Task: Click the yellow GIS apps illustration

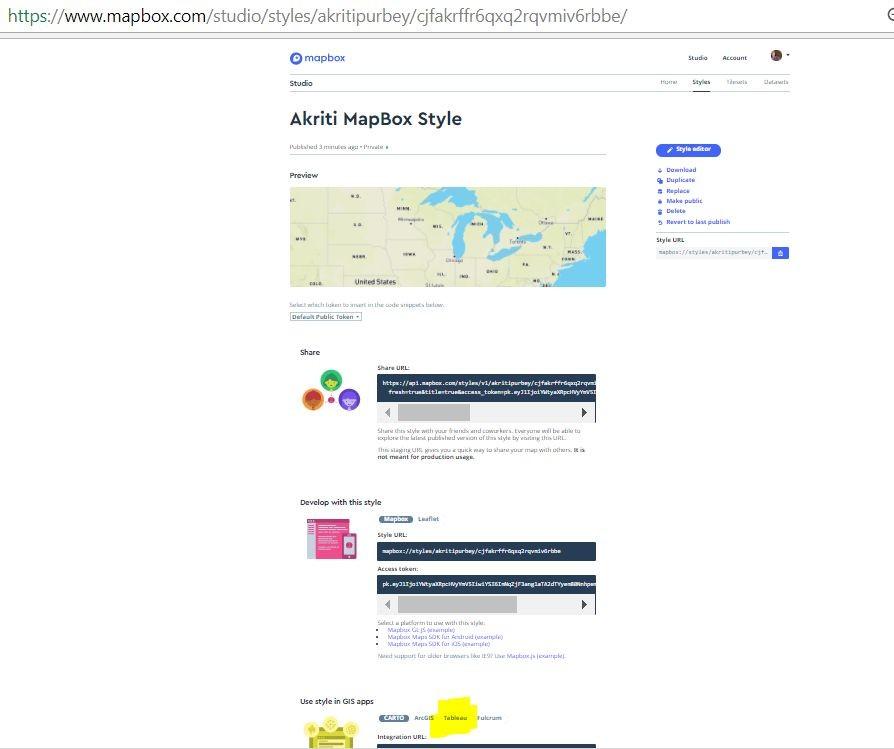Action: click(x=331, y=733)
